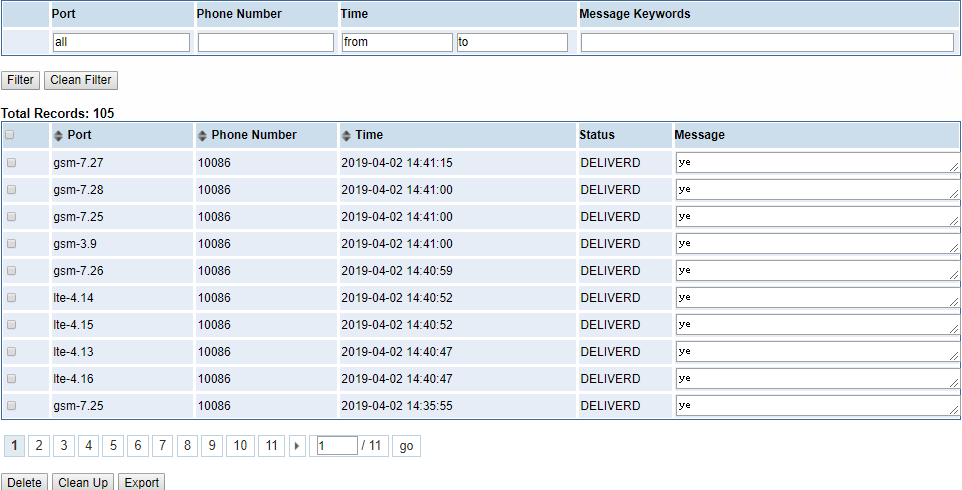Go to page 10
This screenshot has width=962, height=490.
tap(240, 446)
